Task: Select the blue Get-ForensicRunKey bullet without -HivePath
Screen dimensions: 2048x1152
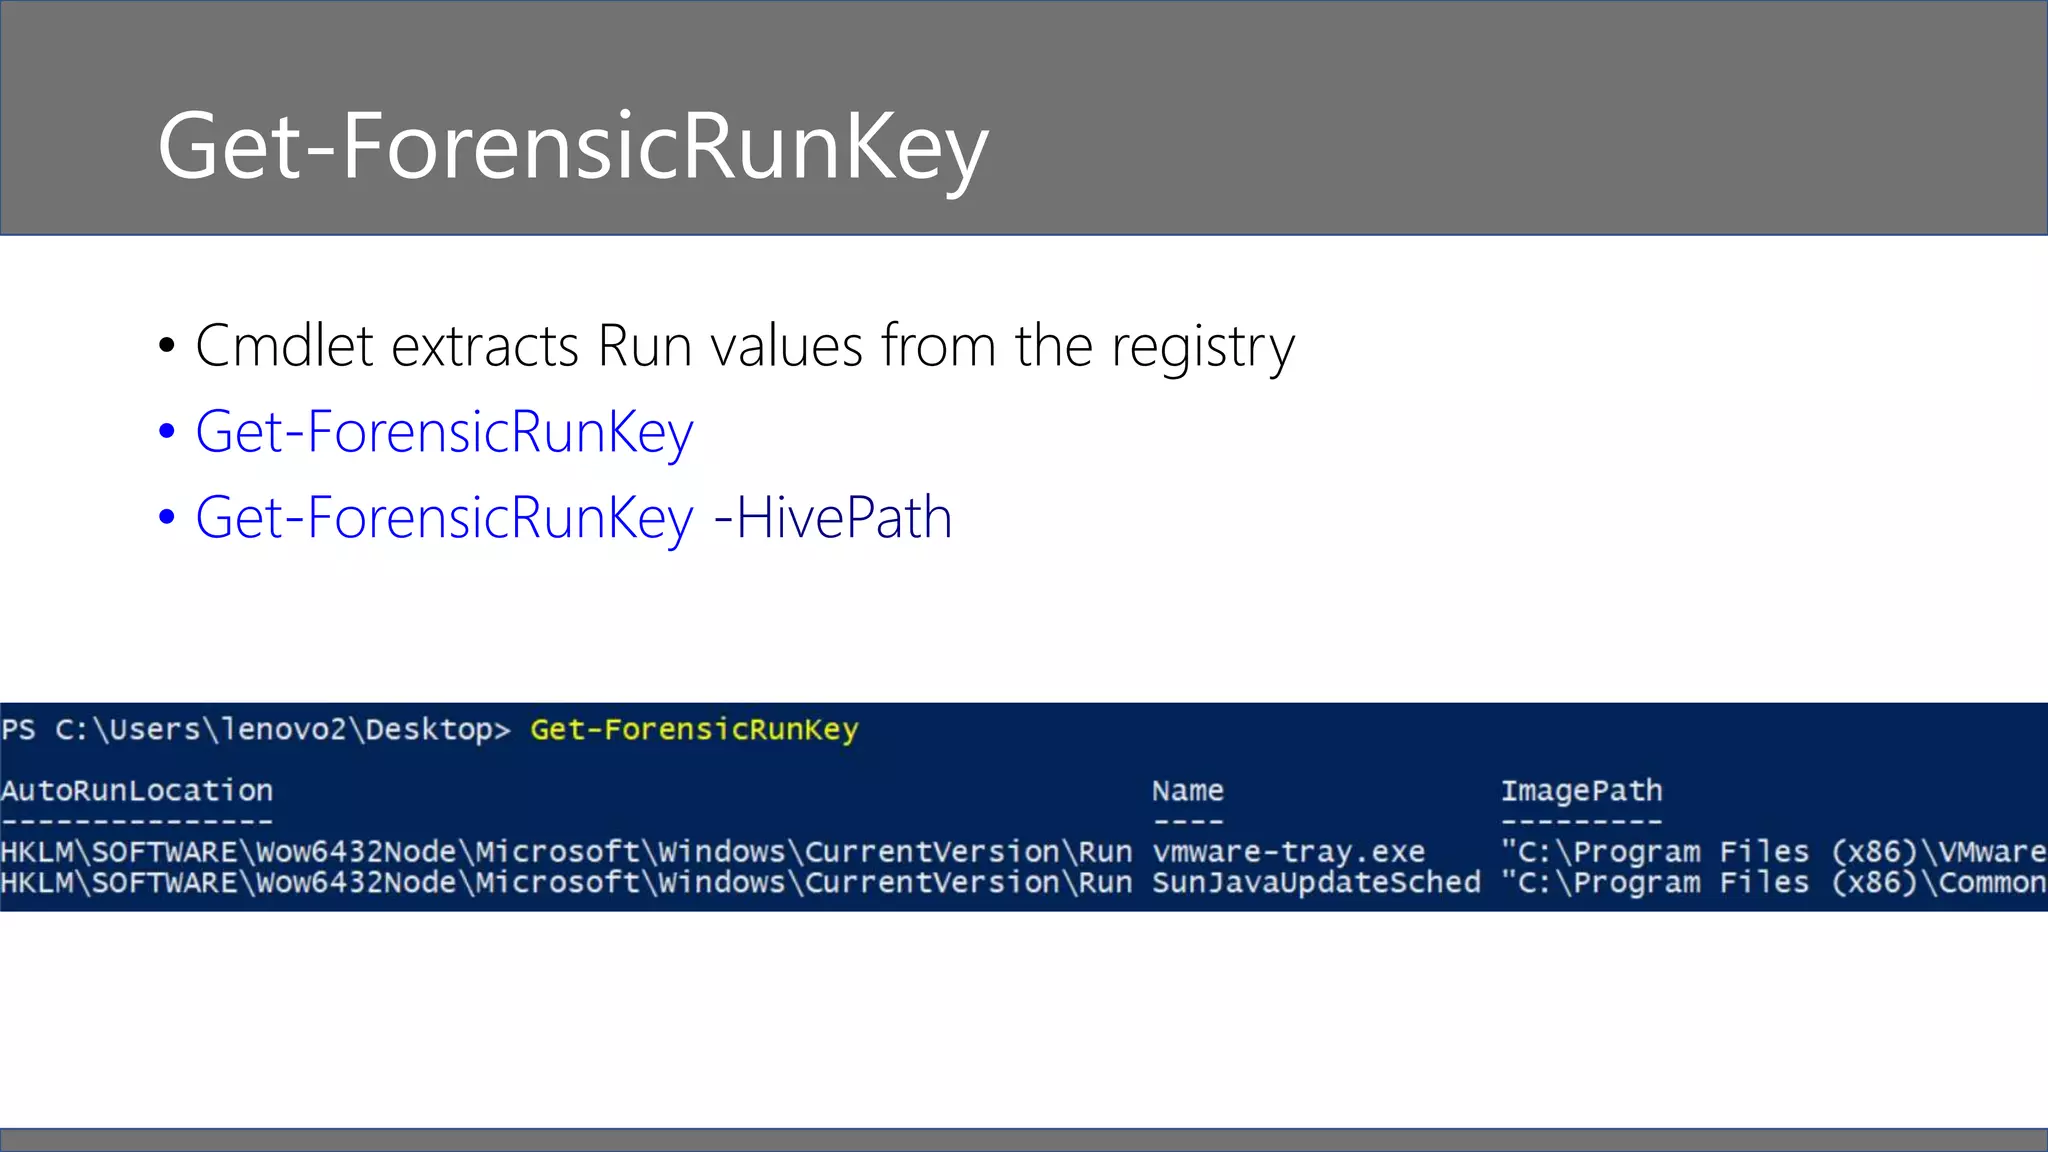Action: (x=444, y=433)
